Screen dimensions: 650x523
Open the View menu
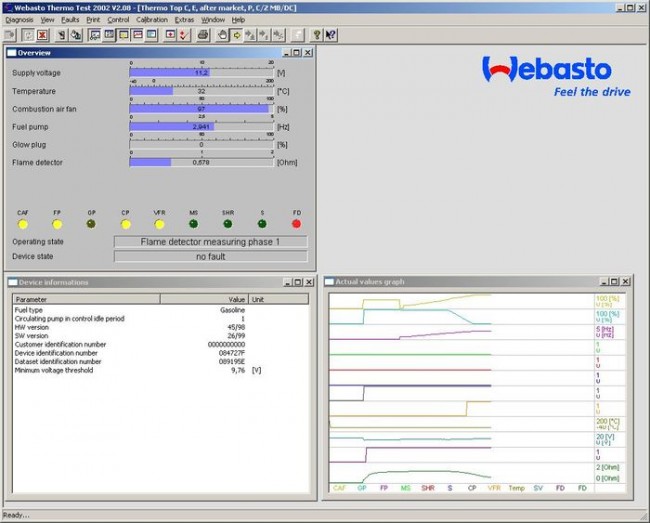click(47, 20)
